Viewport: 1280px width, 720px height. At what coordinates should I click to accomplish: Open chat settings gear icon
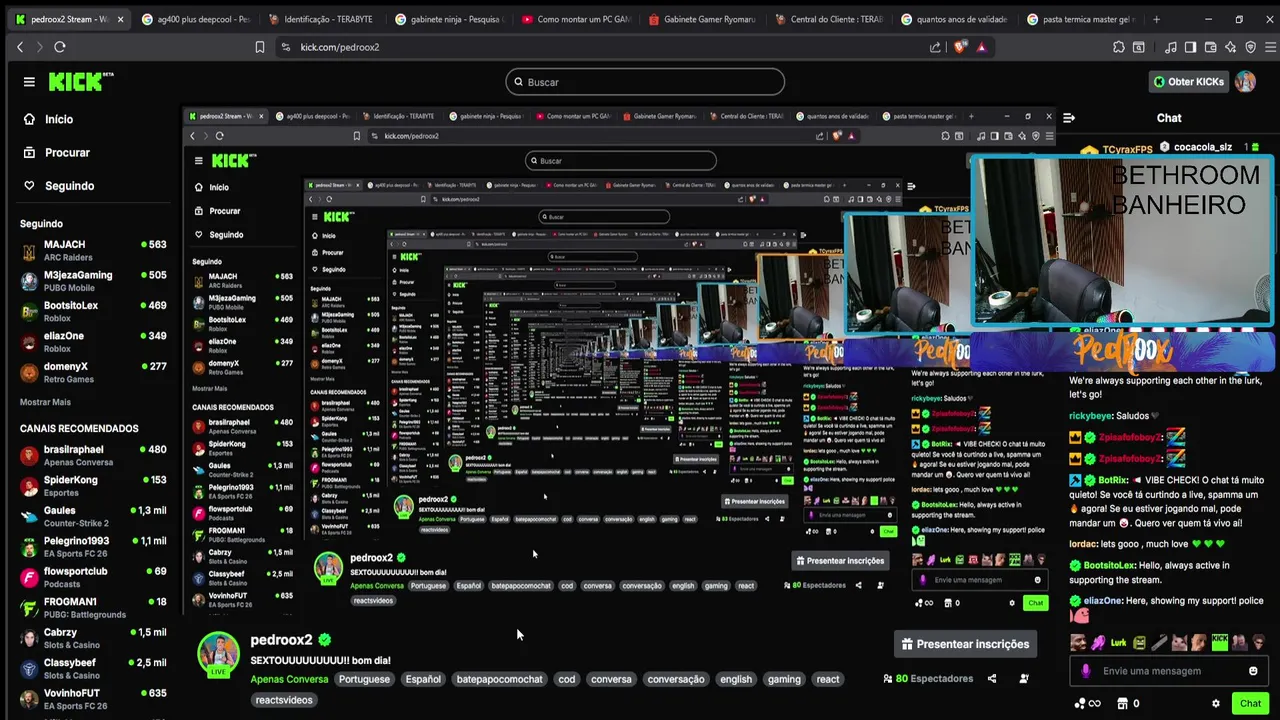click(x=1216, y=704)
